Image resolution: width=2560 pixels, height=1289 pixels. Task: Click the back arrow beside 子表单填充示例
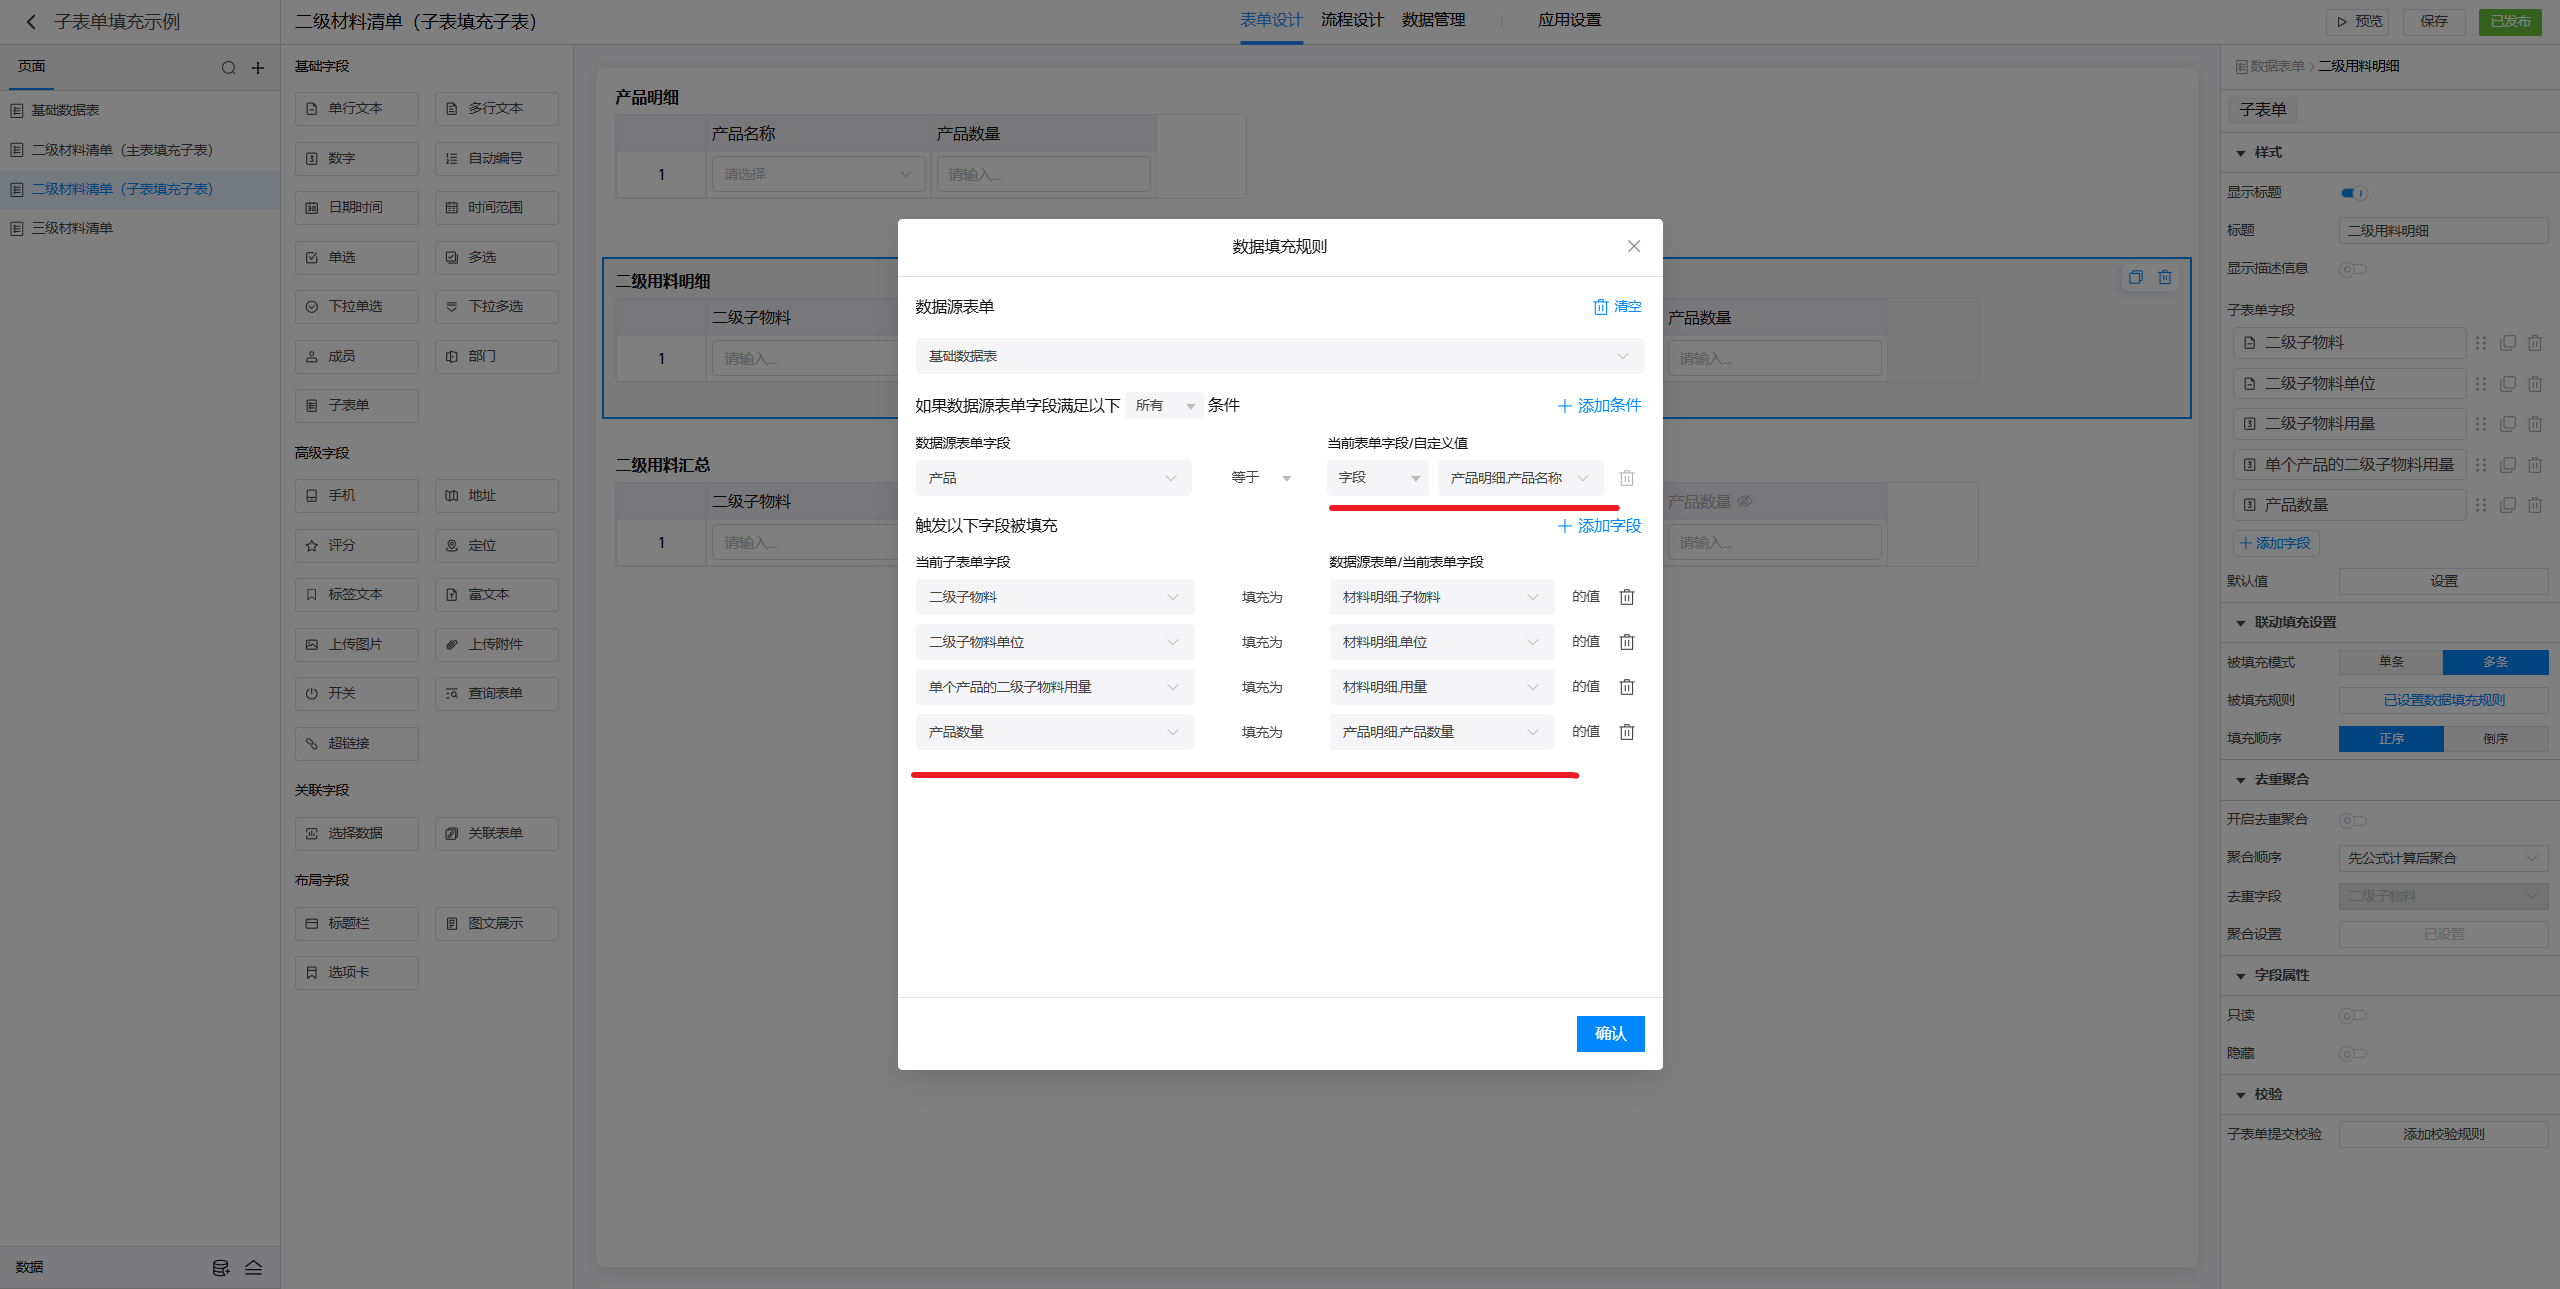31,21
